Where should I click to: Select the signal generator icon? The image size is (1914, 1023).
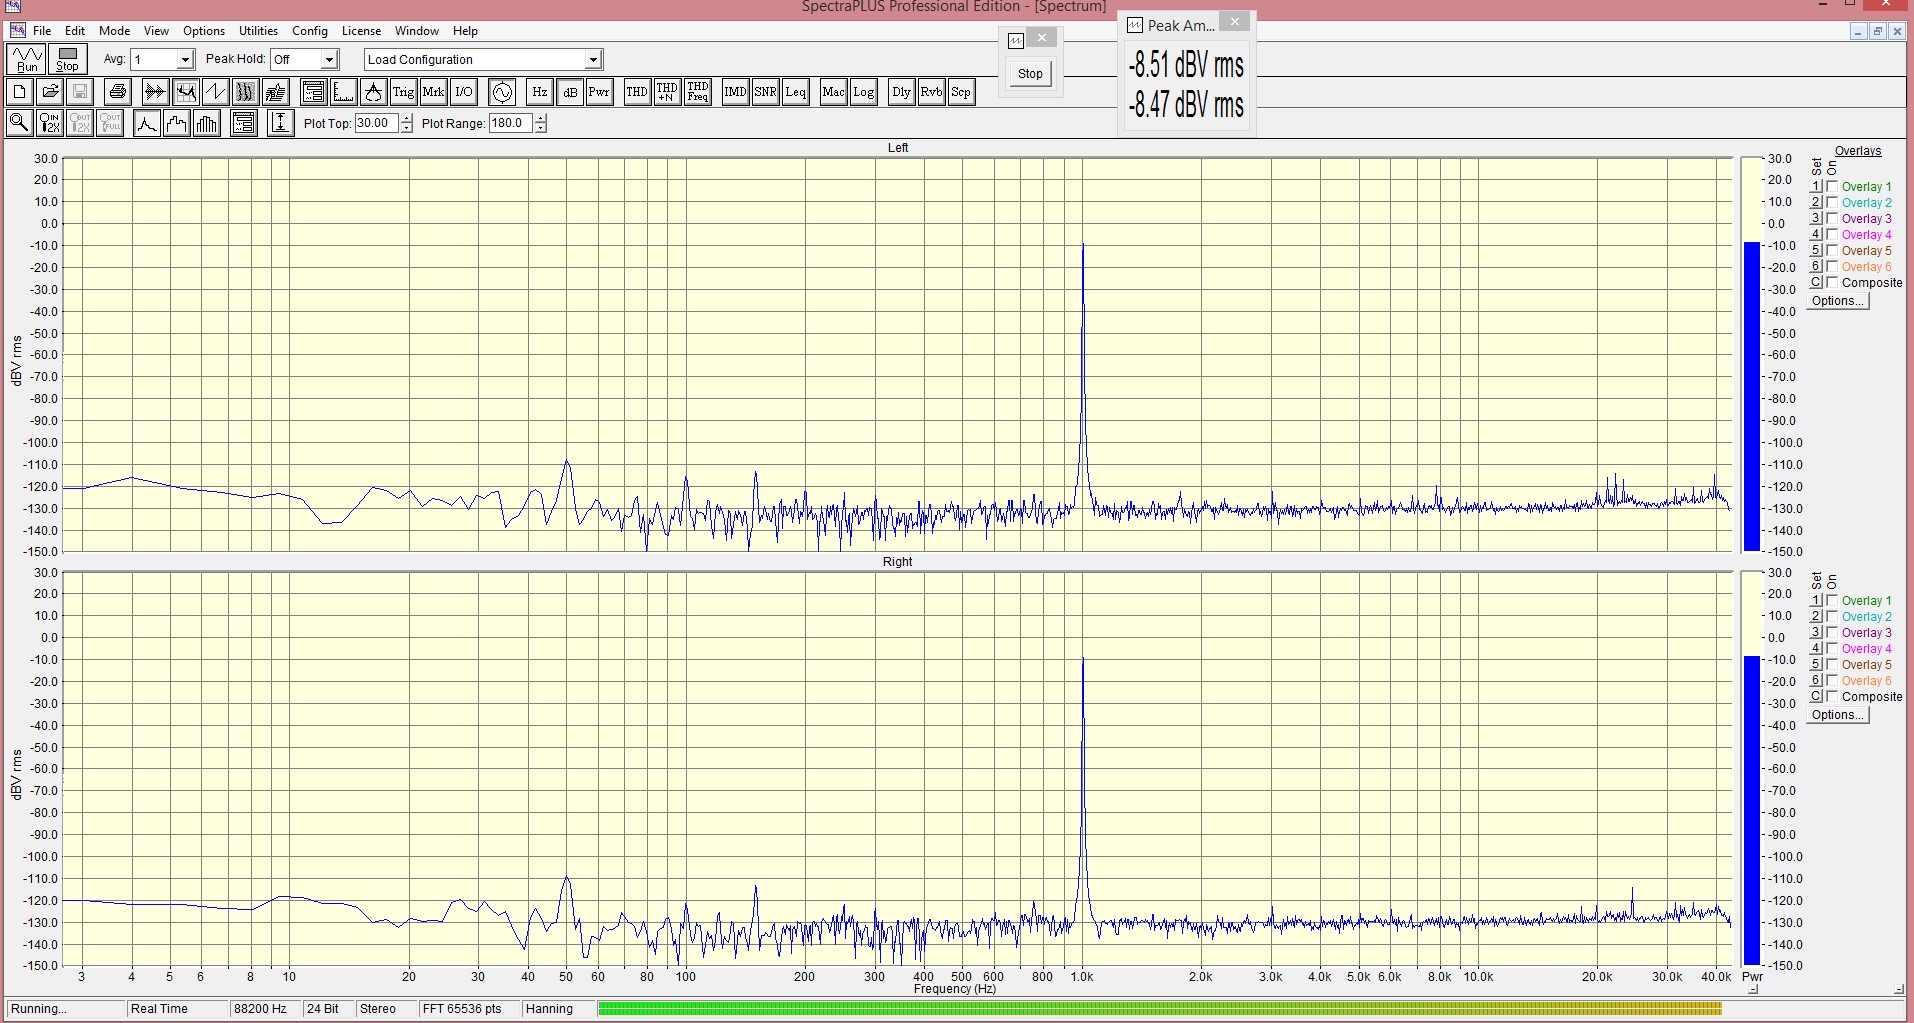[x=502, y=93]
